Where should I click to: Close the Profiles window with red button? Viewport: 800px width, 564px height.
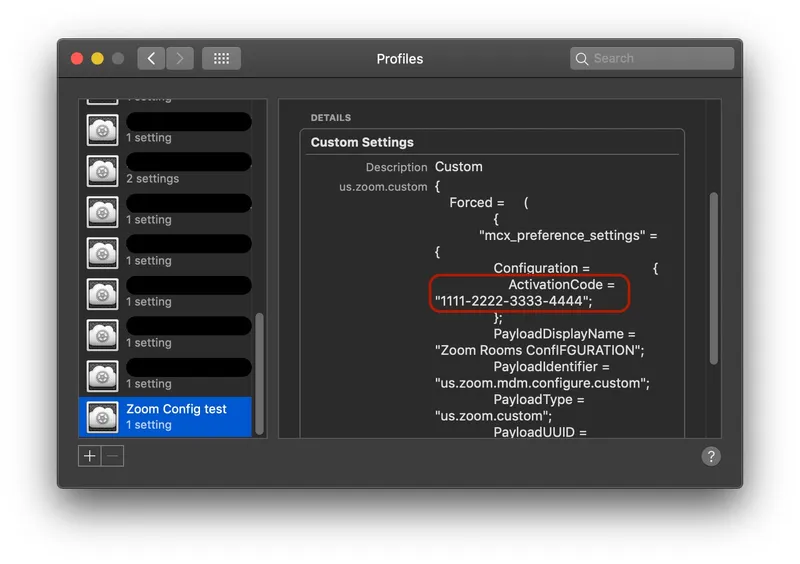tap(77, 59)
